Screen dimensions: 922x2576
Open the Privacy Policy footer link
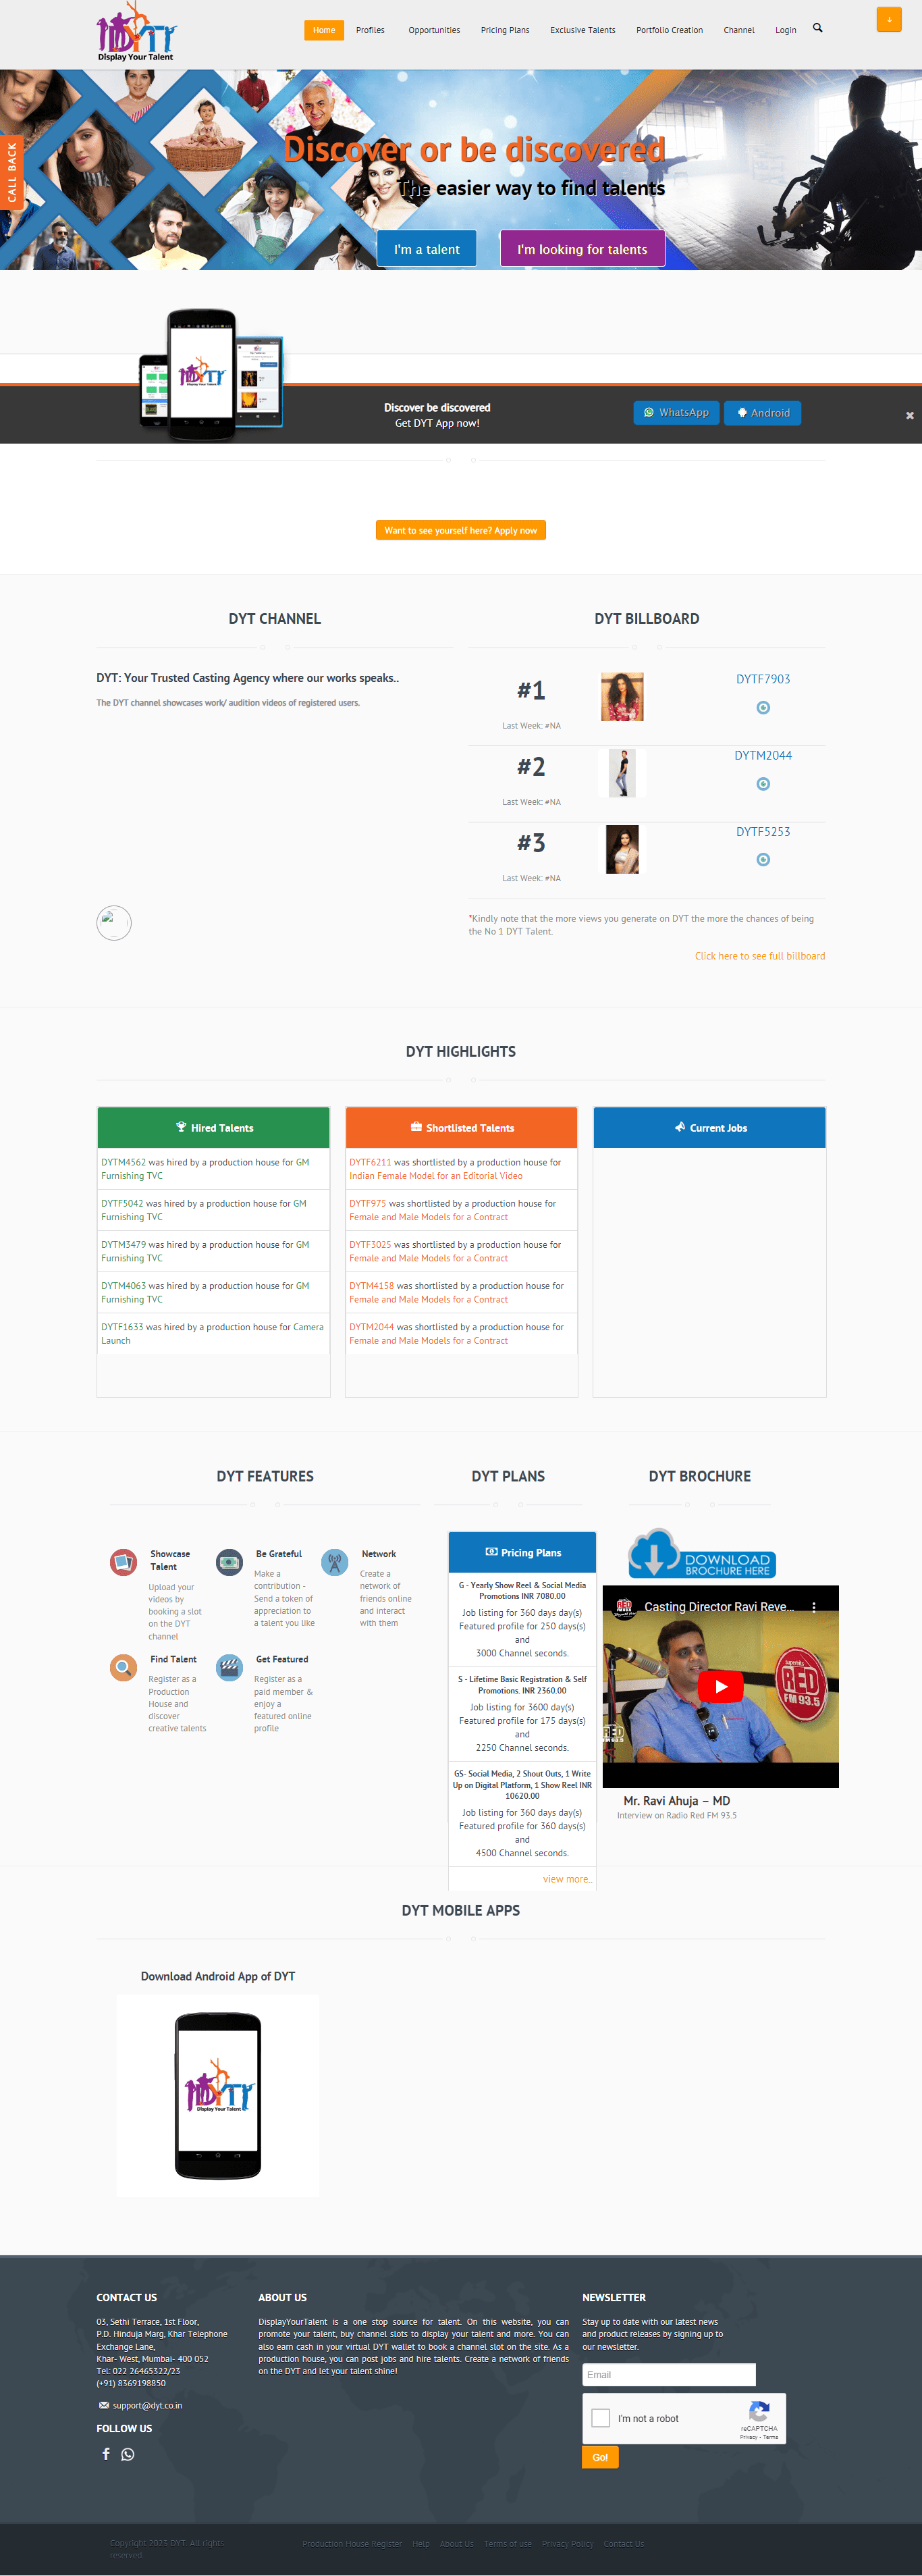[567, 2543]
